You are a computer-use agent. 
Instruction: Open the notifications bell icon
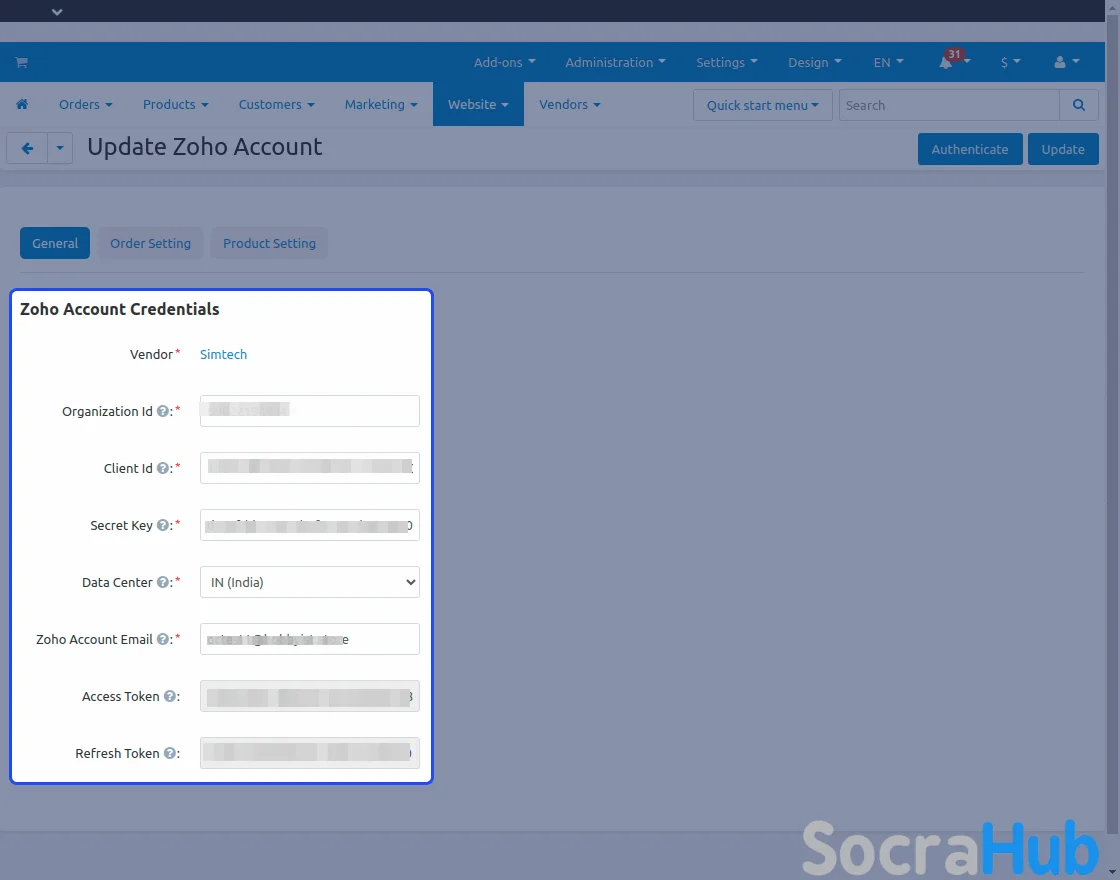[x=945, y=62]
